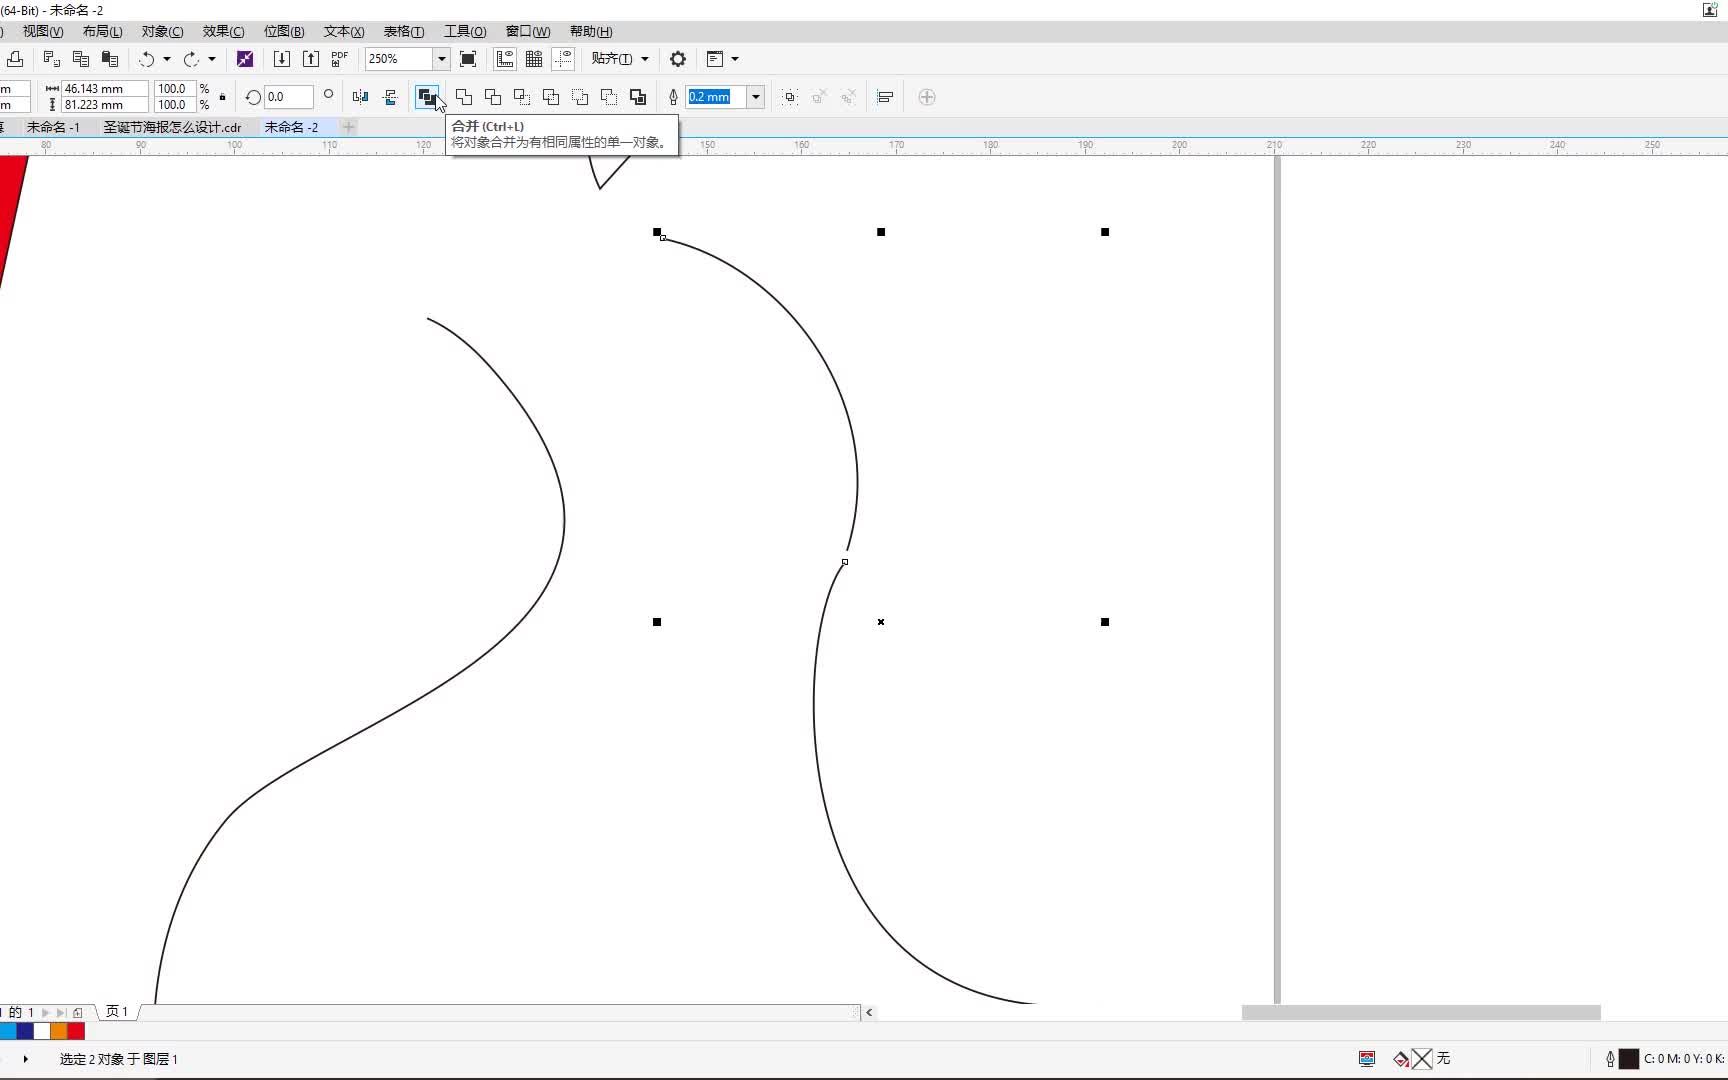Click the mirror vertically icon
1728x1080 pixels.
(x=390, y=97)
